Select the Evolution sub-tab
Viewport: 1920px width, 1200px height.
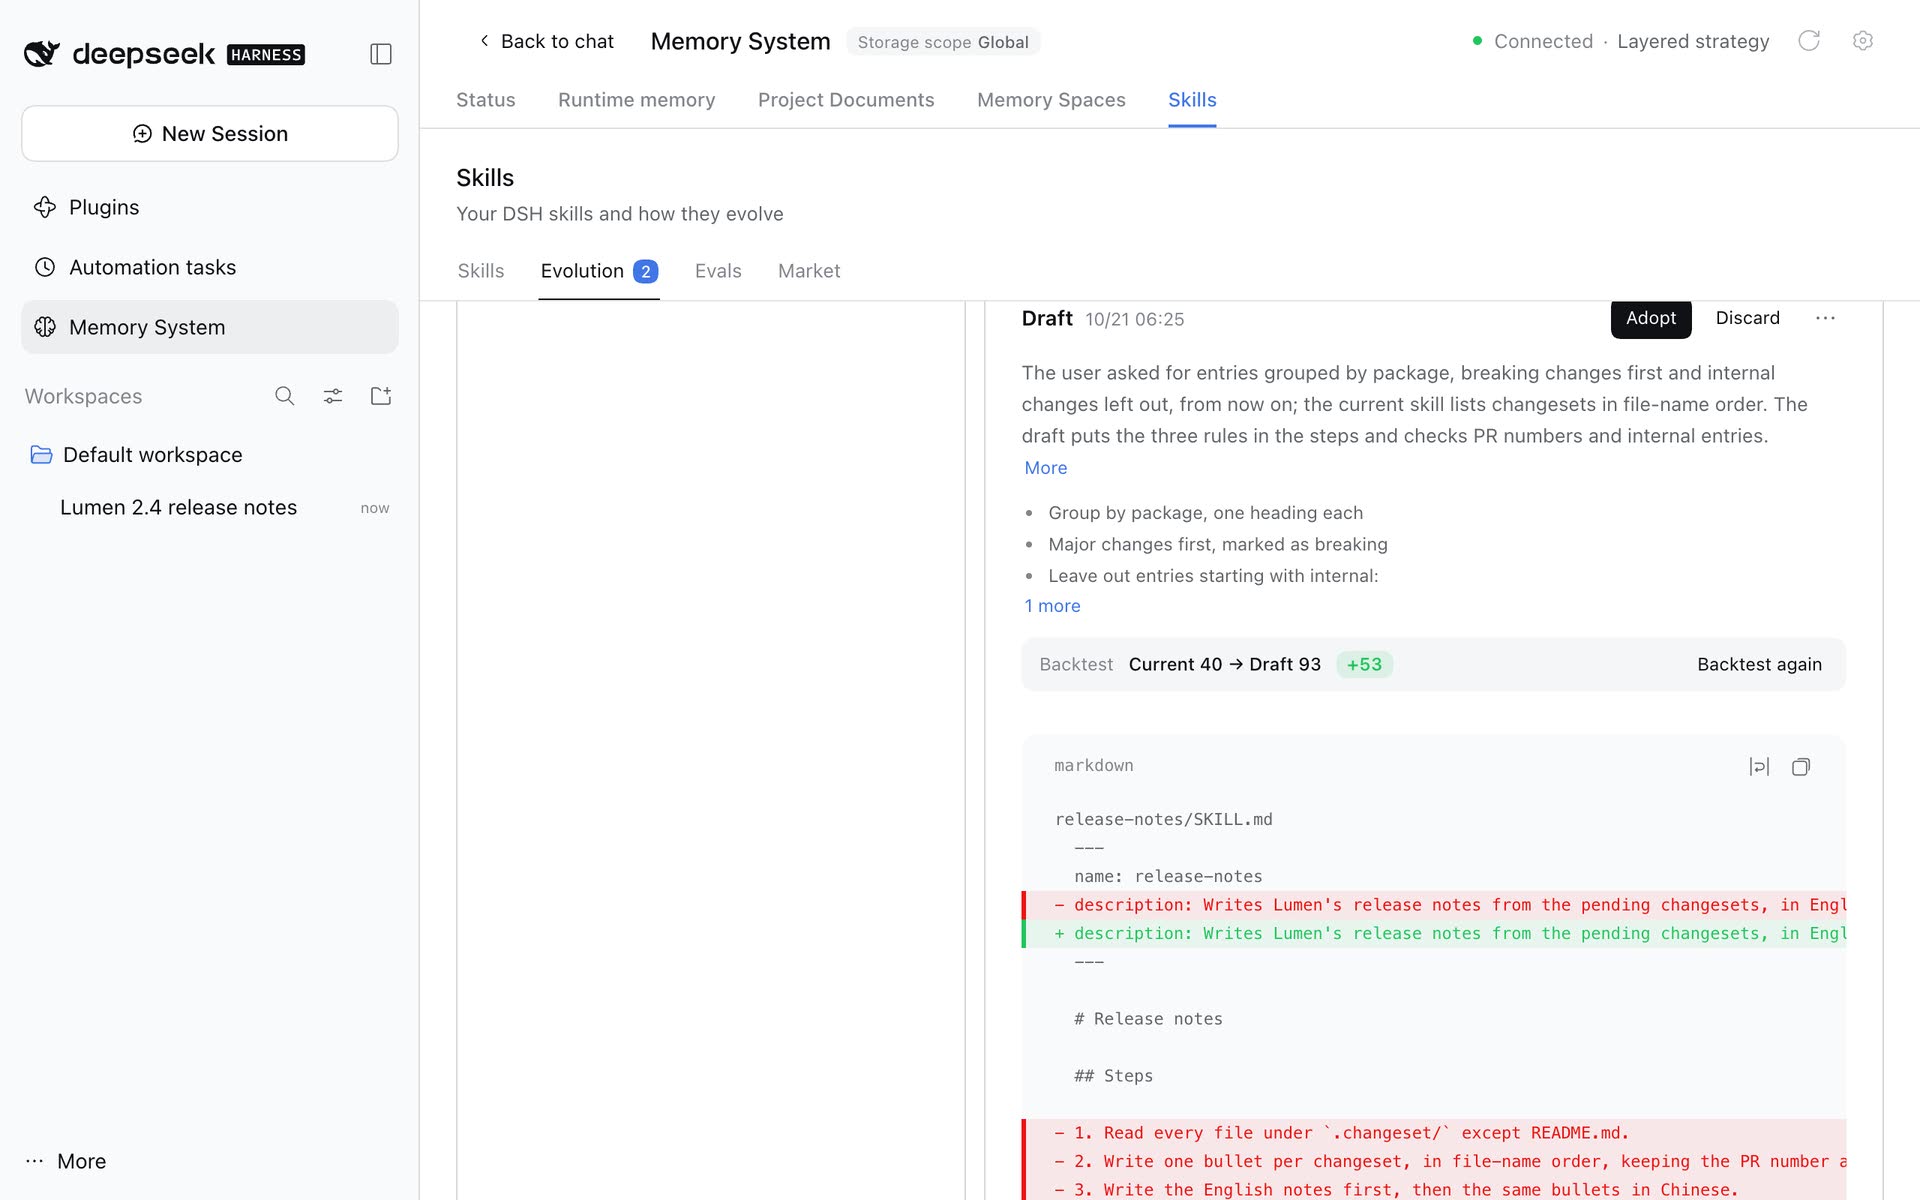coord(599,271)
